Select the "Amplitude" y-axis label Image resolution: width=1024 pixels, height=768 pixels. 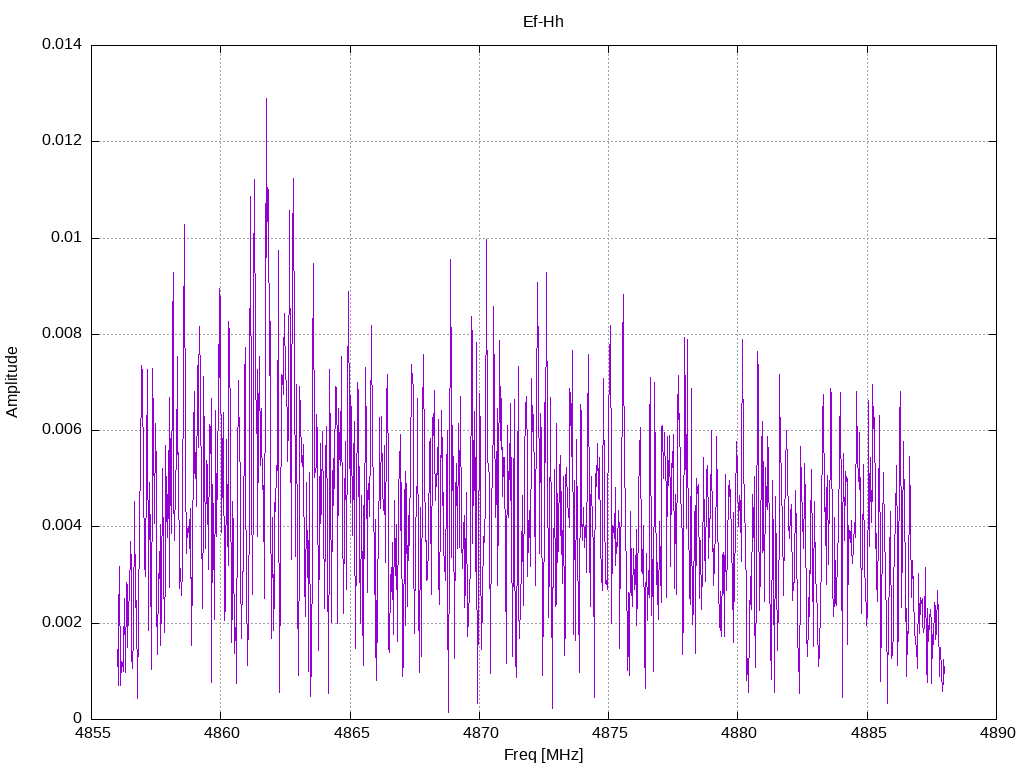(x=12, y=382)
